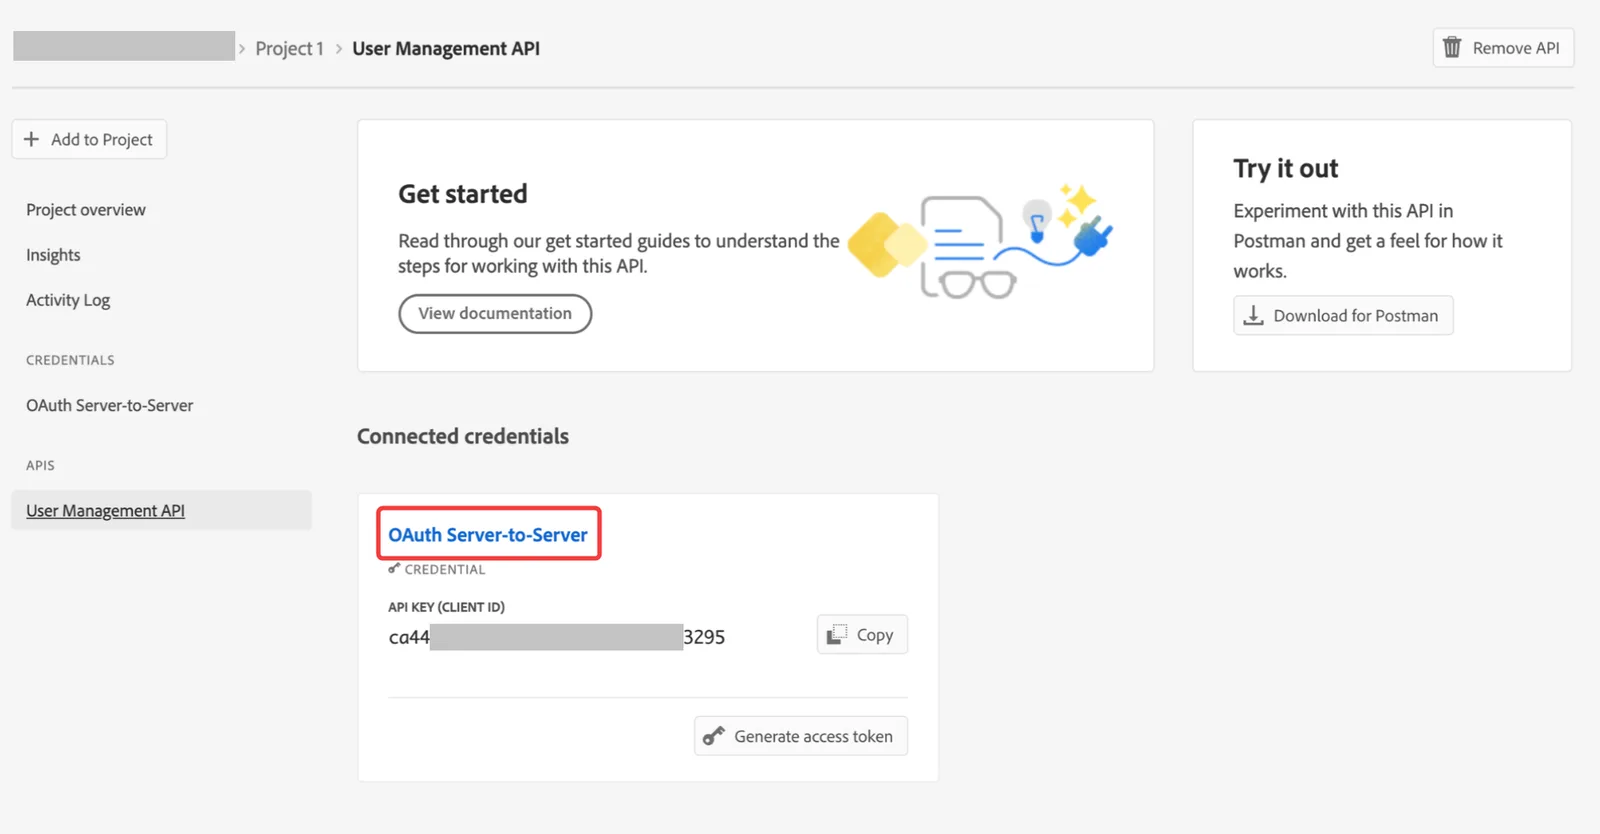The width and height of the screenshot is (1600, 834).
Task: Click the API key value starting ca44
Action: click(x=556, y=637)
